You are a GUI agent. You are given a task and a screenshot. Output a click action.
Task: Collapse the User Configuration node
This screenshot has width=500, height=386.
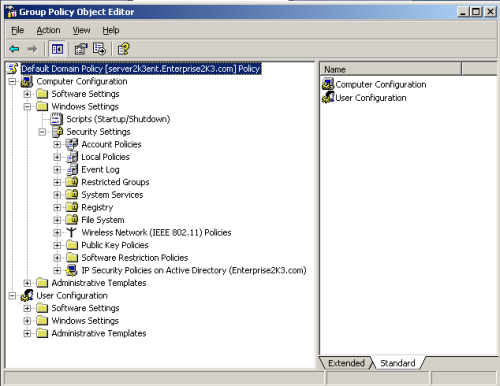[12, 296]
